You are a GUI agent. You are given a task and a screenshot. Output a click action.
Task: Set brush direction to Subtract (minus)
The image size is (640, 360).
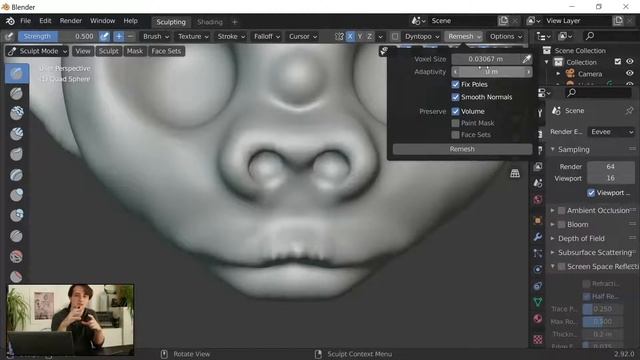(130, 36)
